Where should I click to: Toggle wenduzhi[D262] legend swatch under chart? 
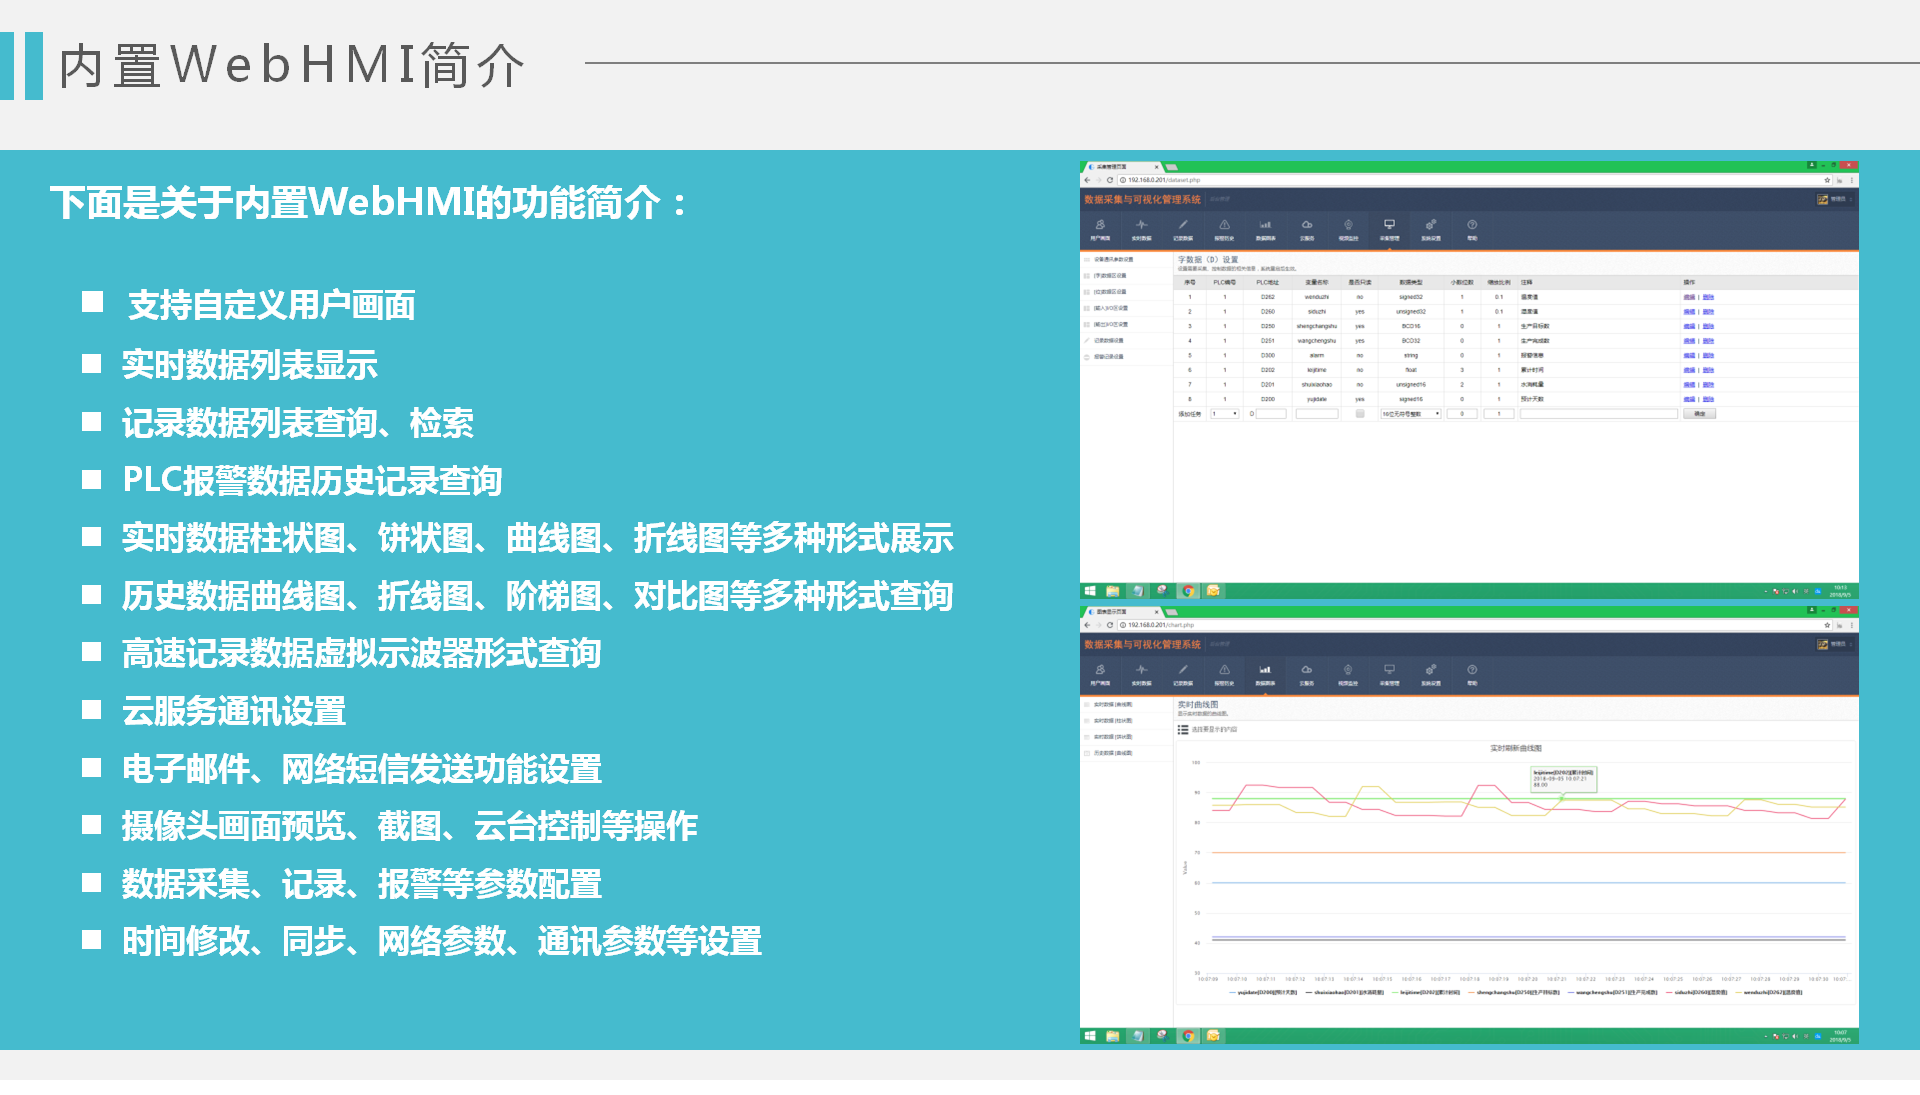1739,993
